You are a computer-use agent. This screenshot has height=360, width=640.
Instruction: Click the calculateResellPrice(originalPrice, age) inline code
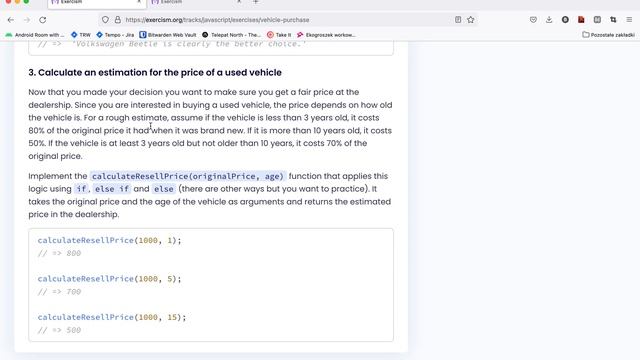coord(188,176)
